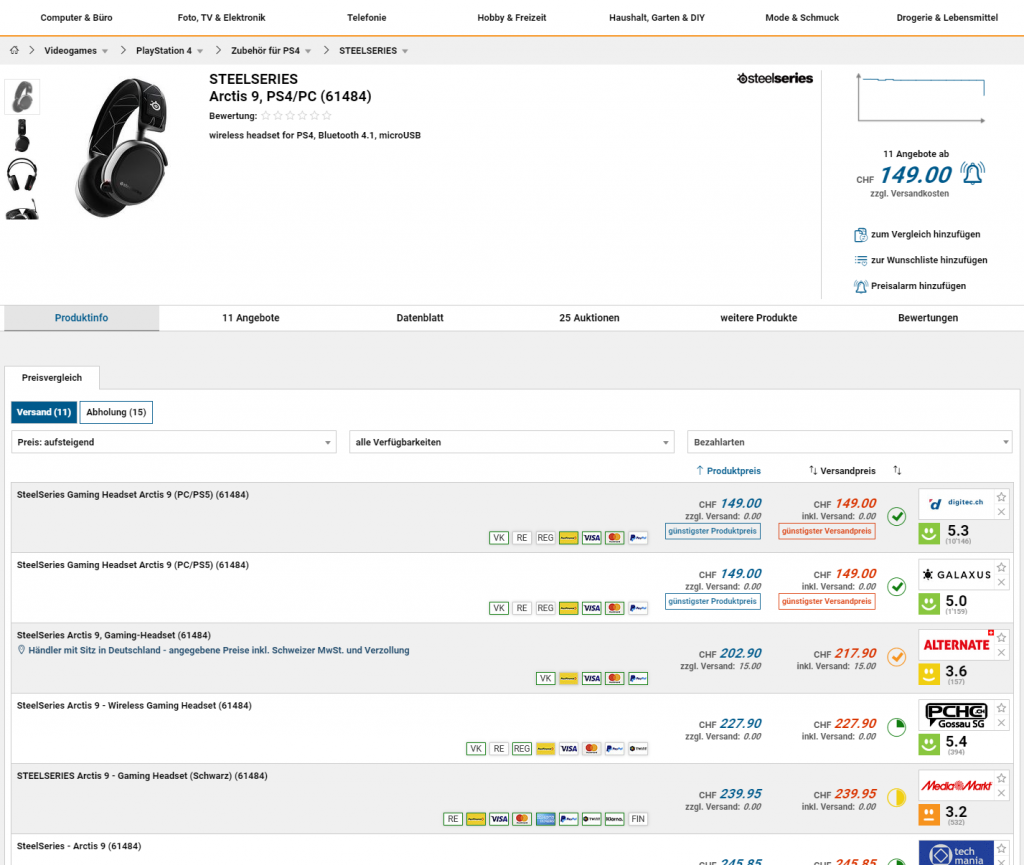The width and height of the screenshot is (1024, 865).
Task: Remove Galaxus offer using the X icon
Action: pos(1002,582)
